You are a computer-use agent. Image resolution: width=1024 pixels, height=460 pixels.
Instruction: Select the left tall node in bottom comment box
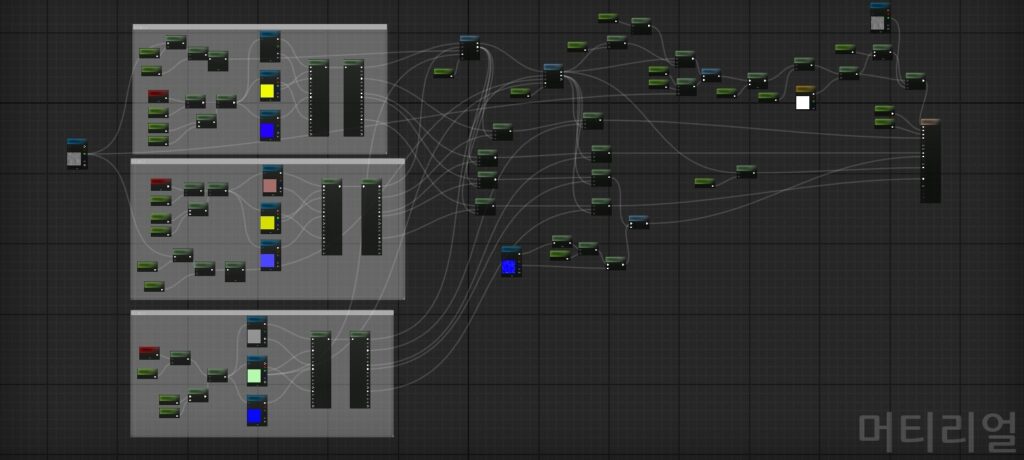point(321,370)
